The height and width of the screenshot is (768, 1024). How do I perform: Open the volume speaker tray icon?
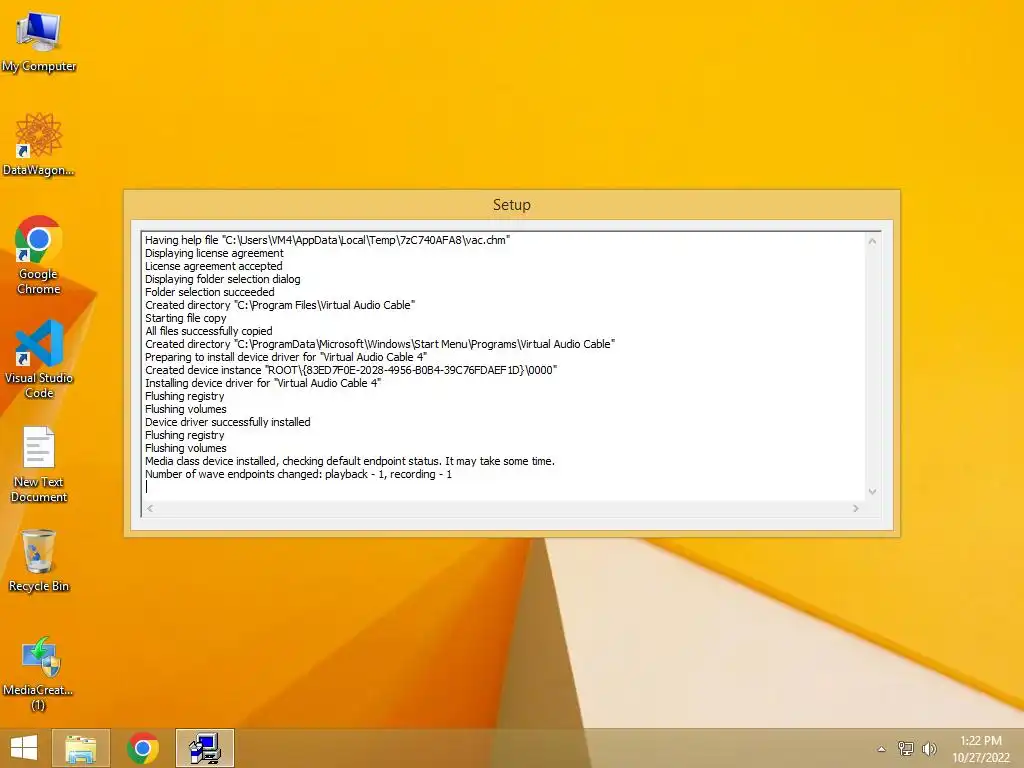929,749
